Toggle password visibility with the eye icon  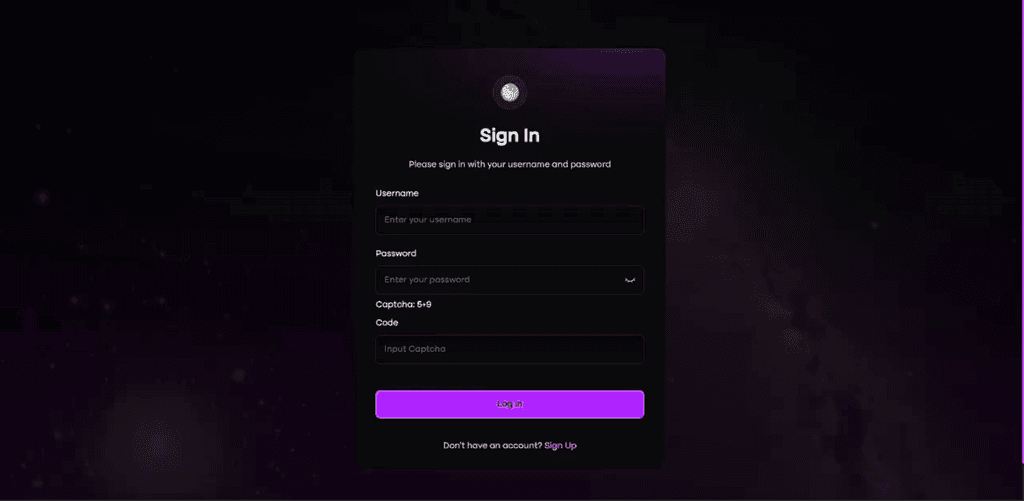630,280
